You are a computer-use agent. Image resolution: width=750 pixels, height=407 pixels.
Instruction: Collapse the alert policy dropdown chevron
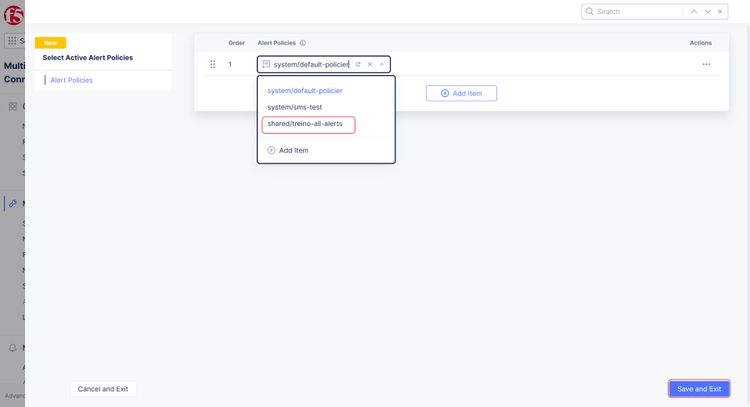pos(381,64)
